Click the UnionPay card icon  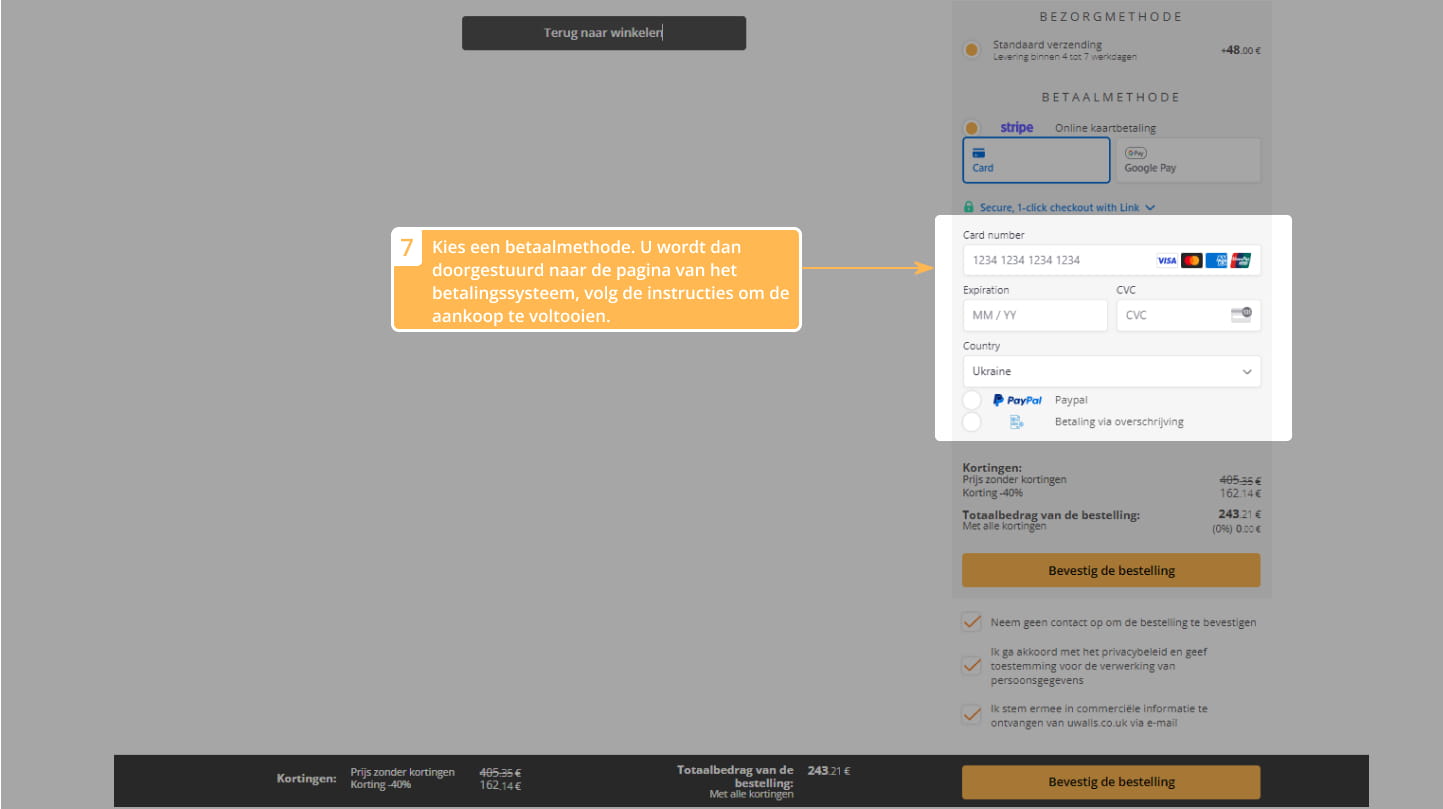click(1241, 260)
